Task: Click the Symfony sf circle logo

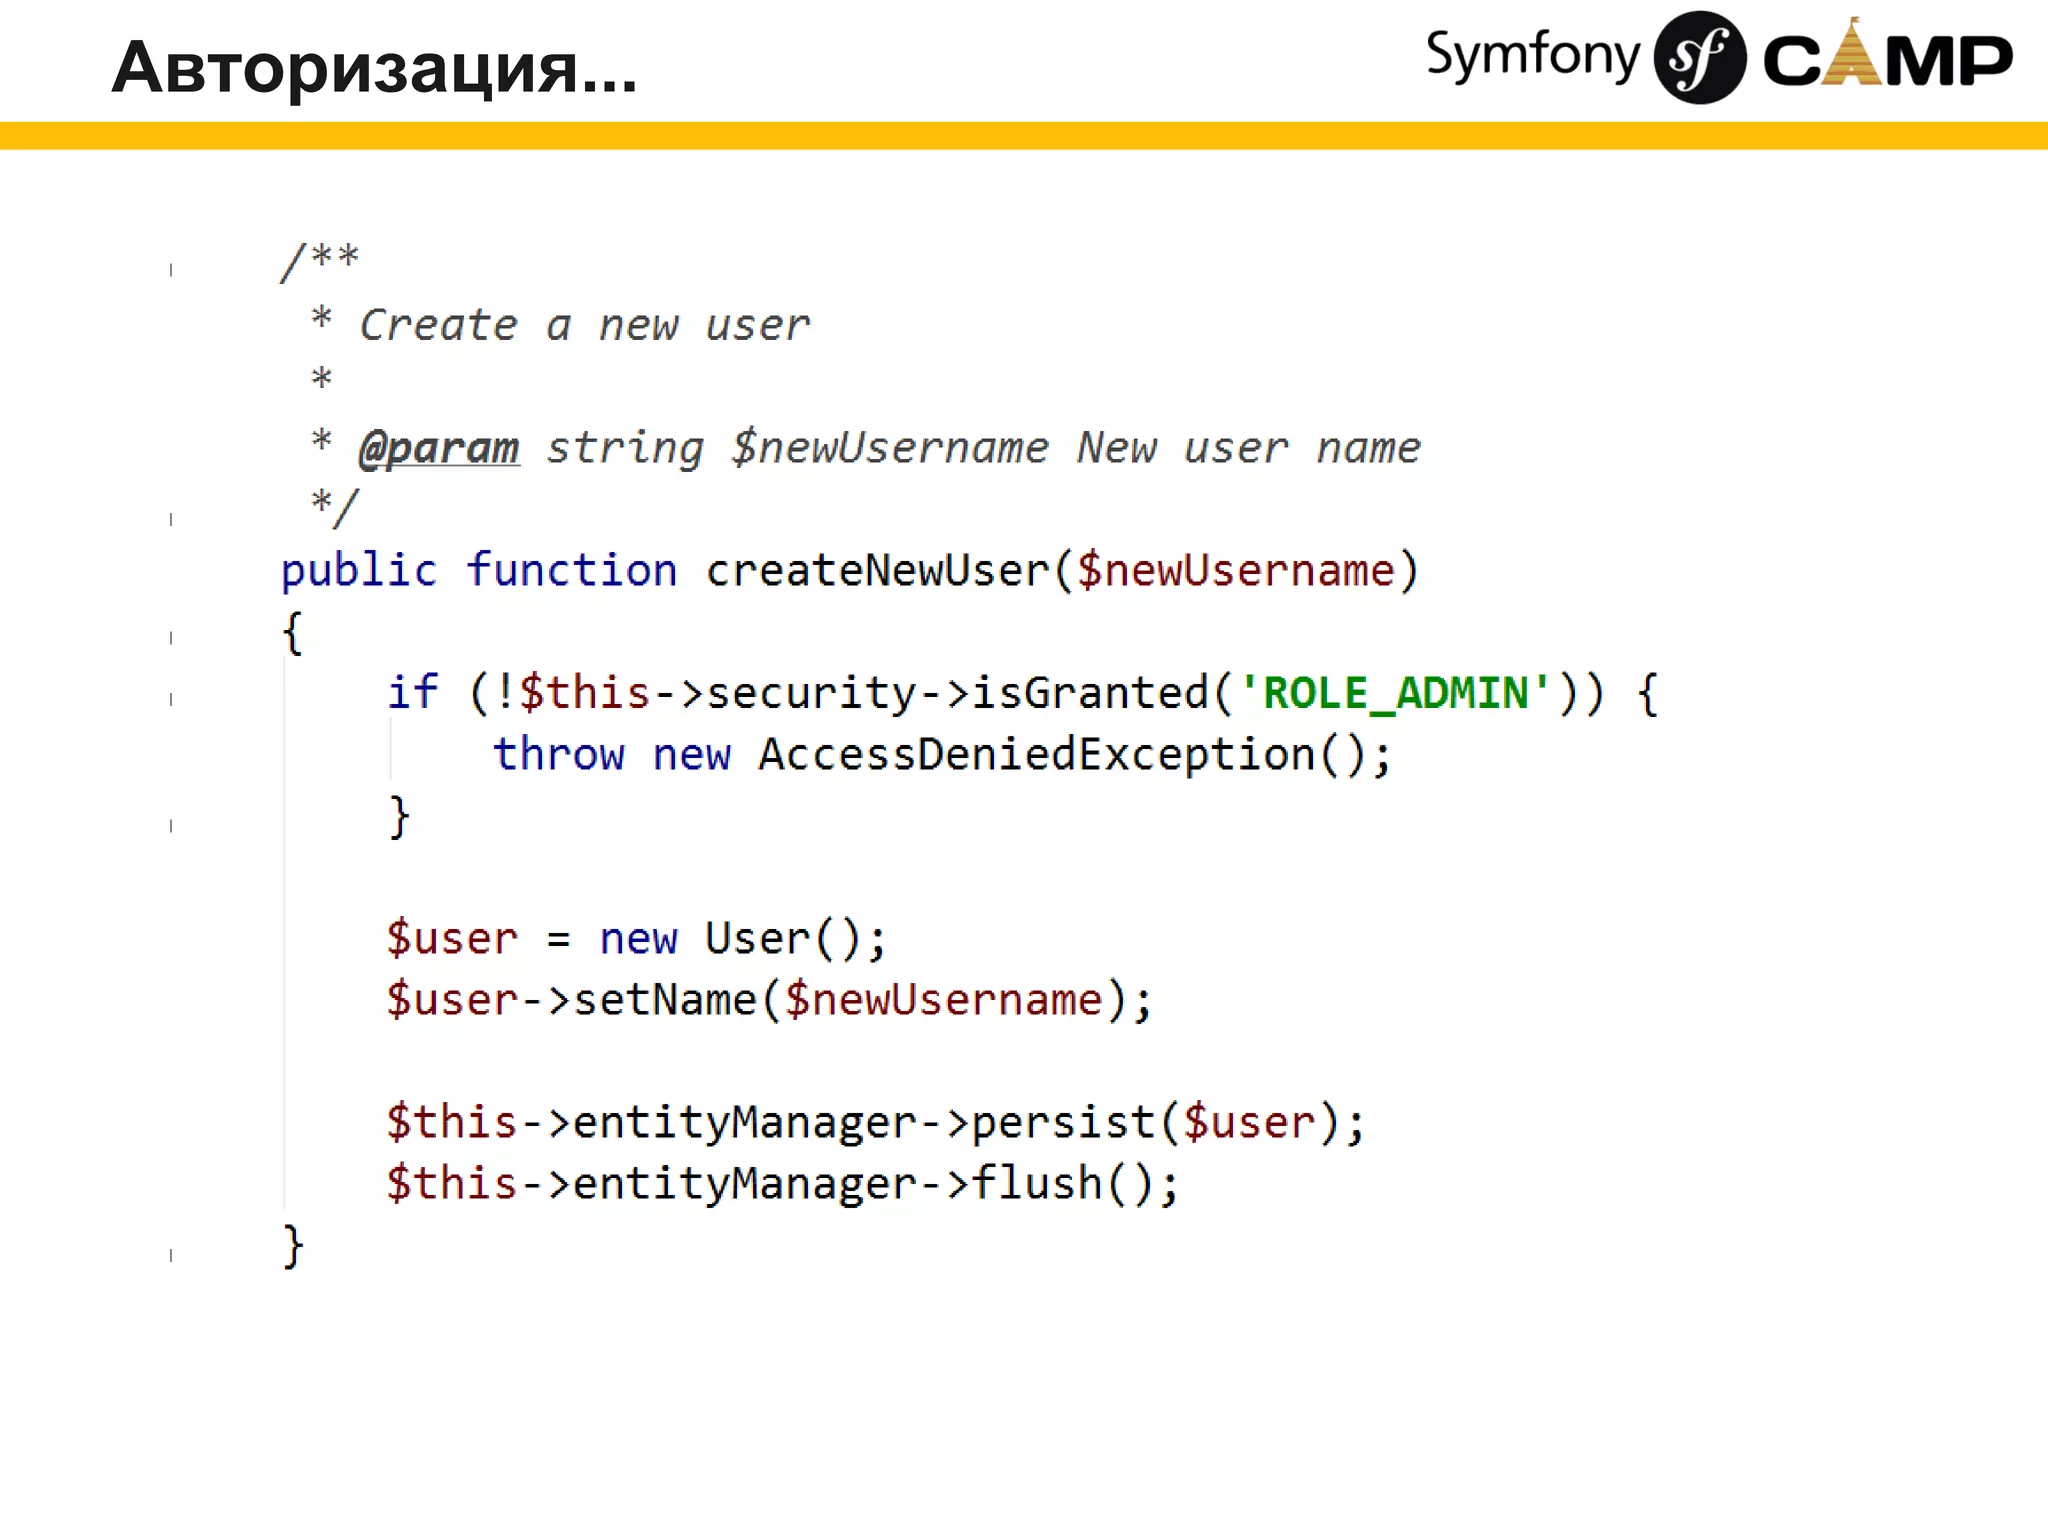Action: [1699, 58]
